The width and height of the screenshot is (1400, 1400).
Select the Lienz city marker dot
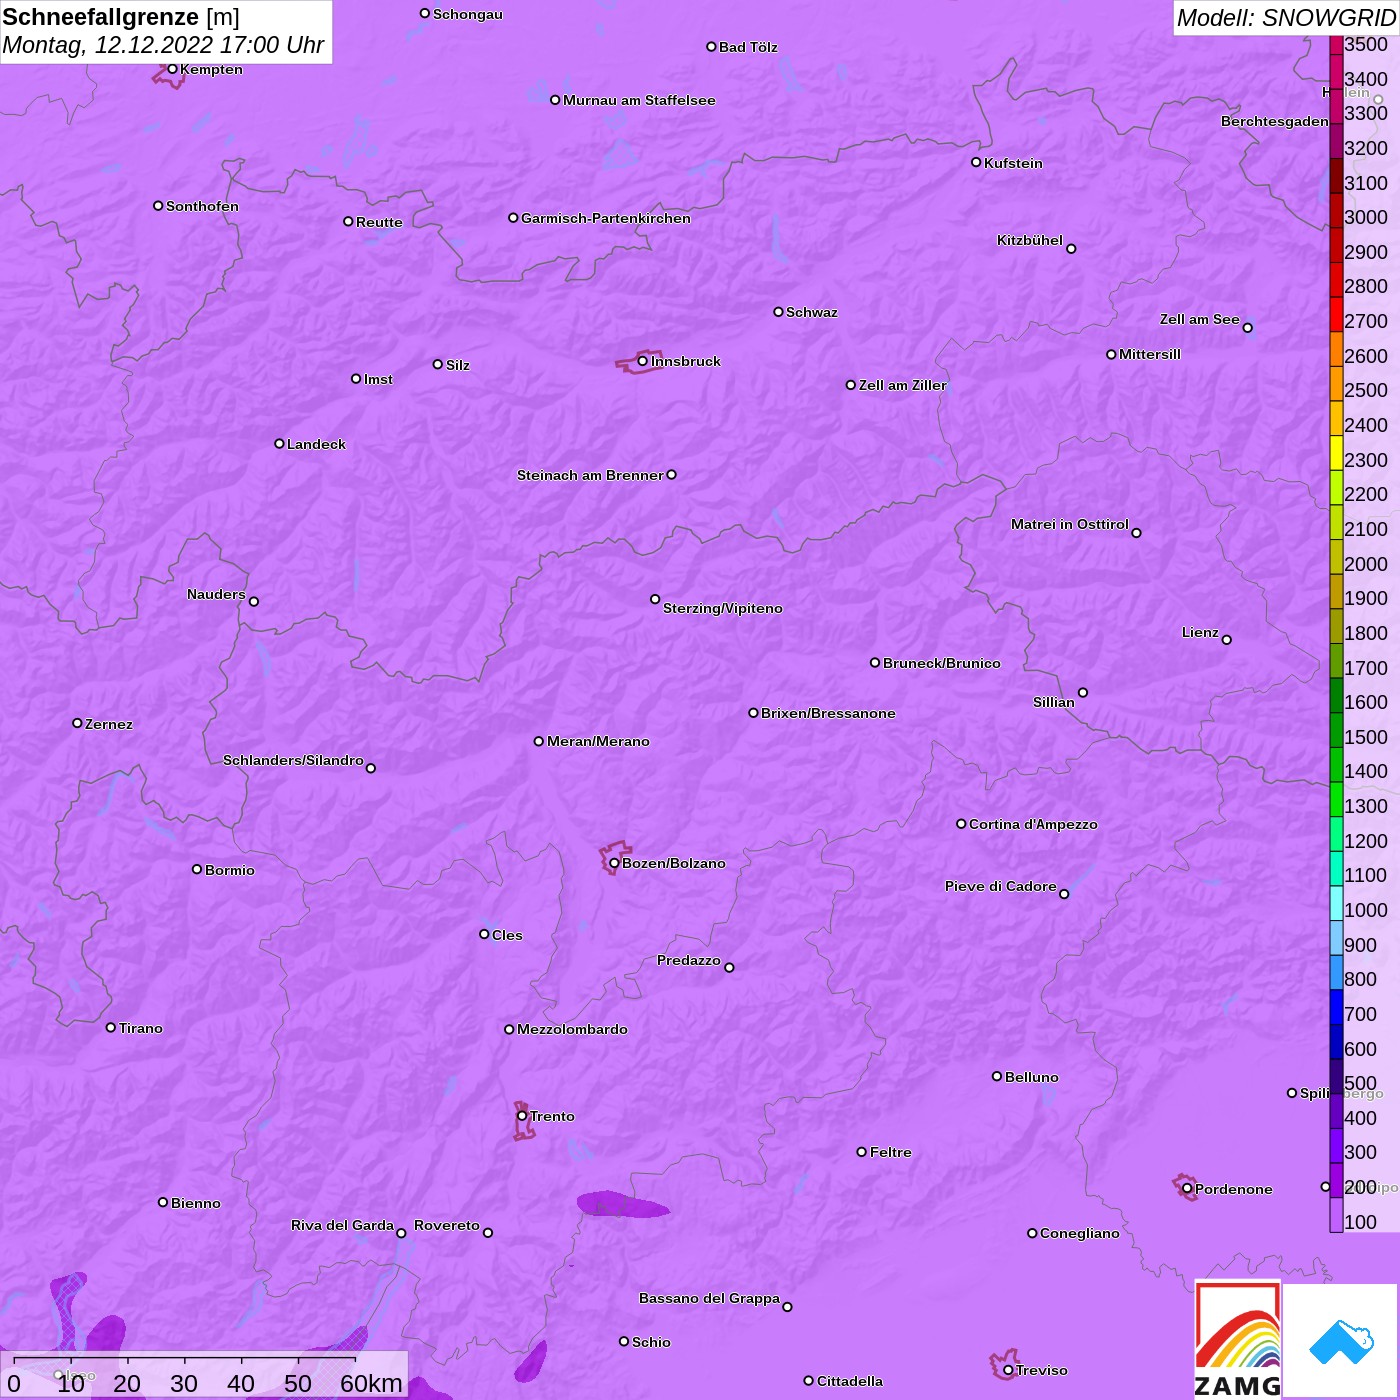(1227, 640)
